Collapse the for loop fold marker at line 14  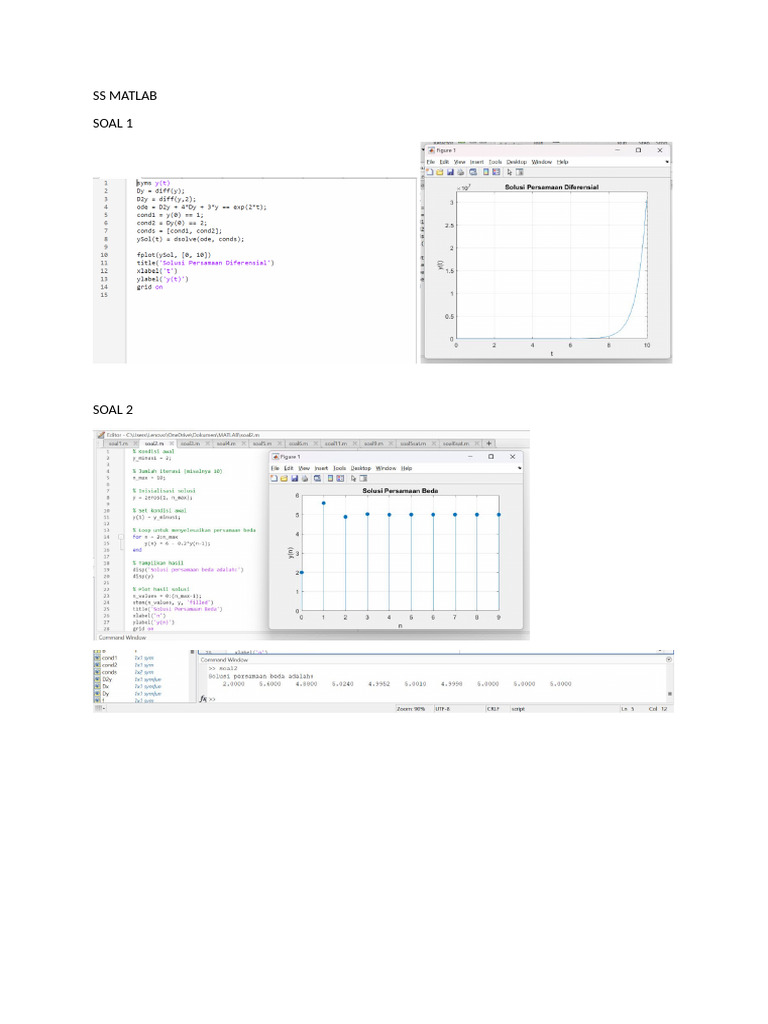tap(121, 537)
